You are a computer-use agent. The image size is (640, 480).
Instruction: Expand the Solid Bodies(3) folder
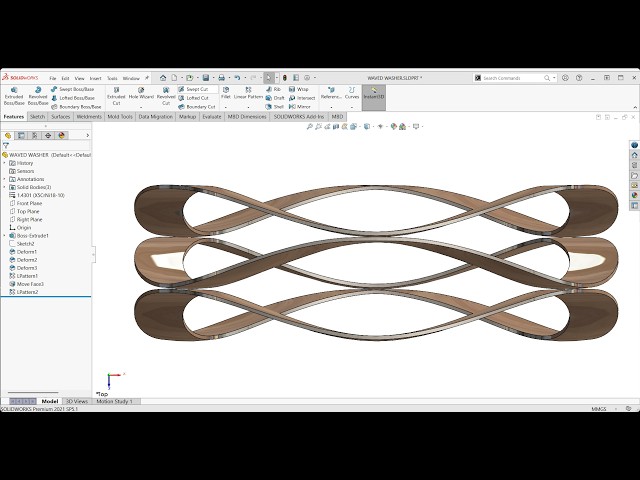click(4, 187)
